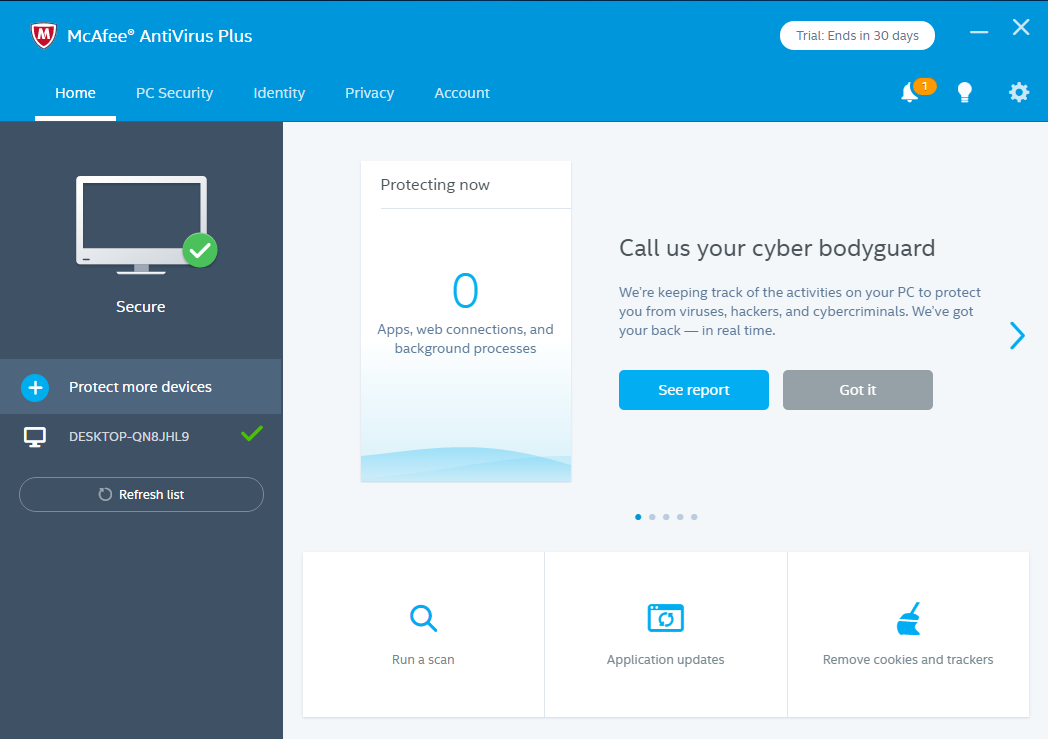Image resolution: width=1048 pixels, height=739 pixels.
Task: Click the Secure status label
Action: coord(140,307)
